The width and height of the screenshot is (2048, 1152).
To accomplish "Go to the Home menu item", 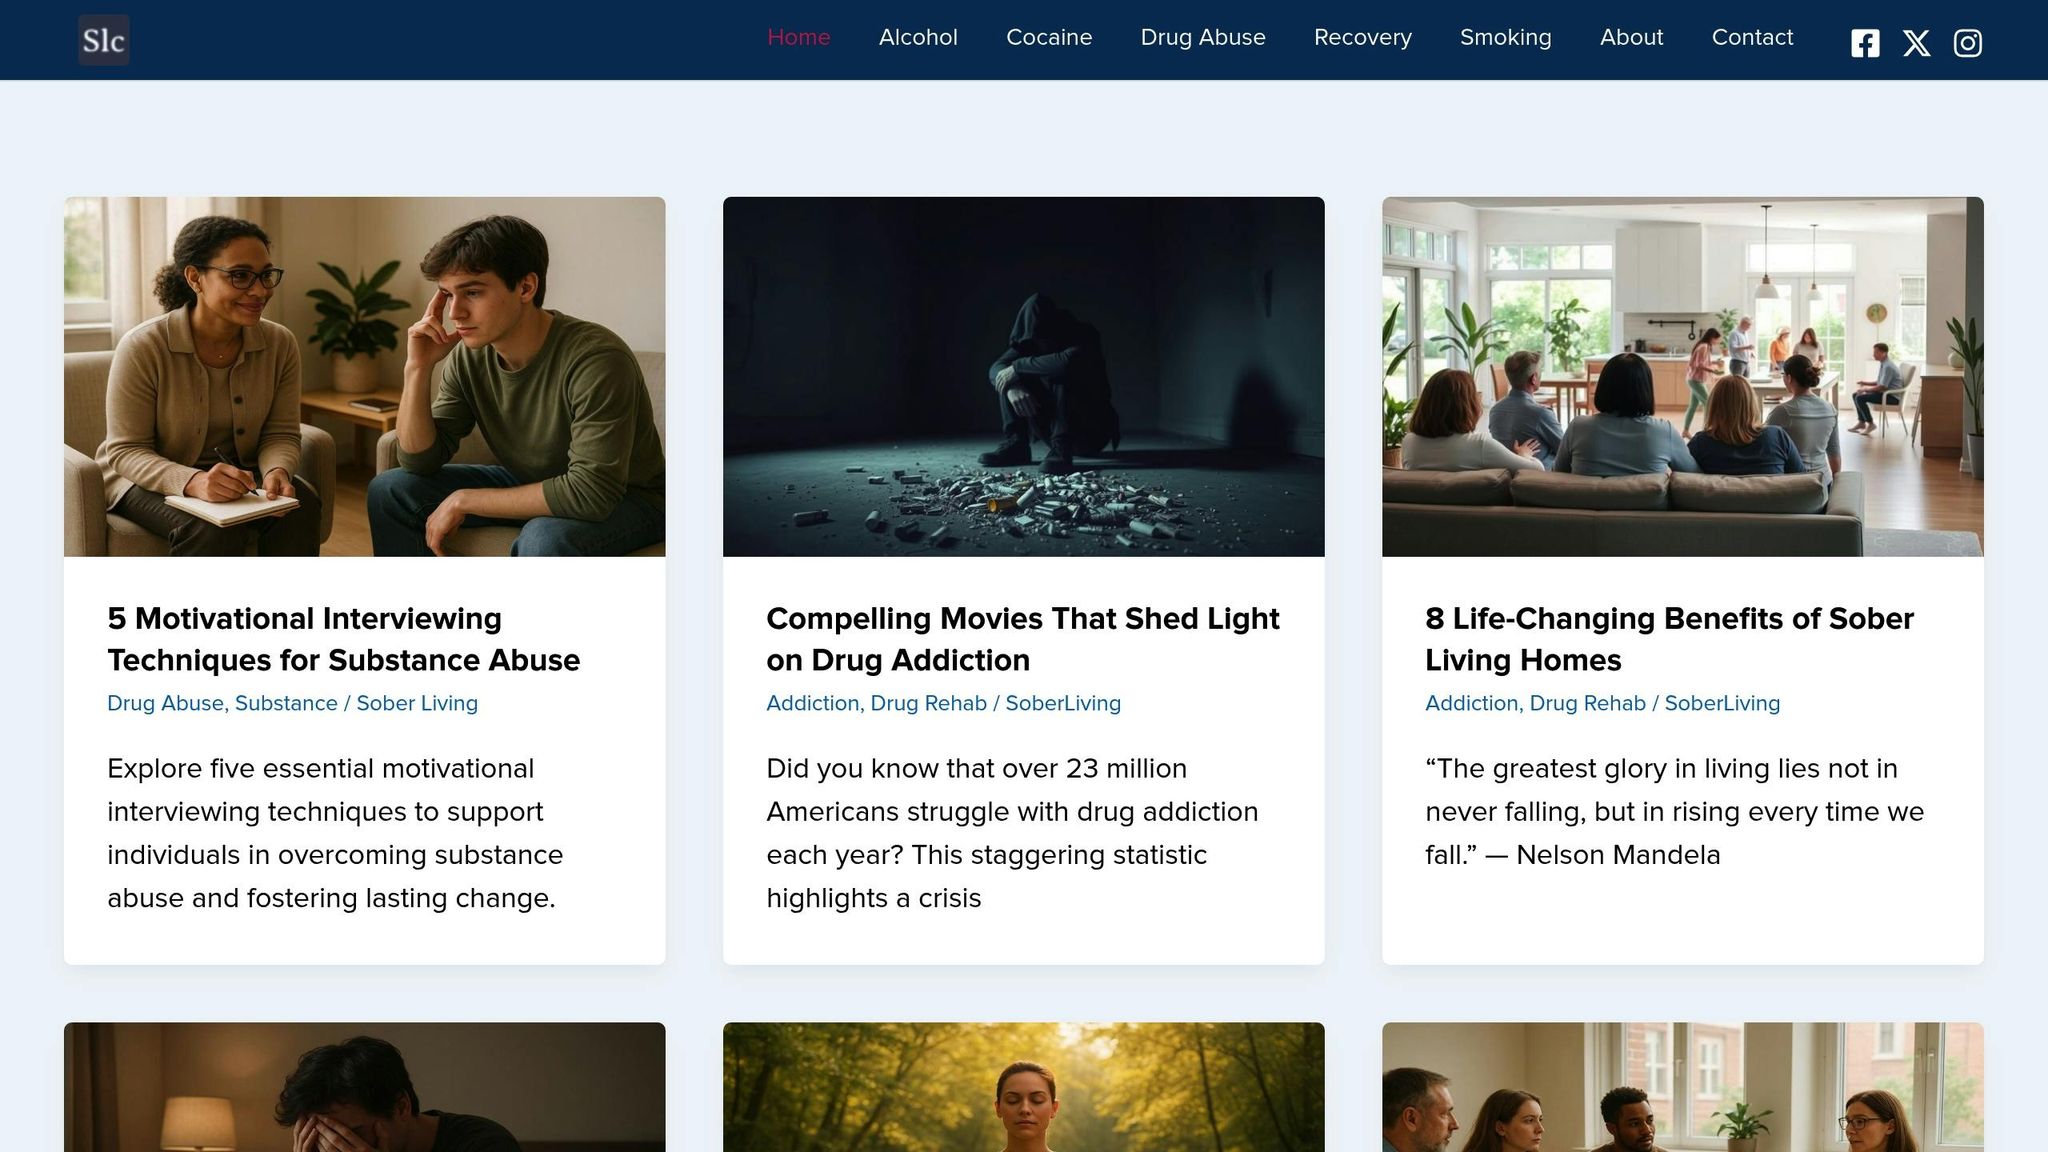I will (799, 37).
